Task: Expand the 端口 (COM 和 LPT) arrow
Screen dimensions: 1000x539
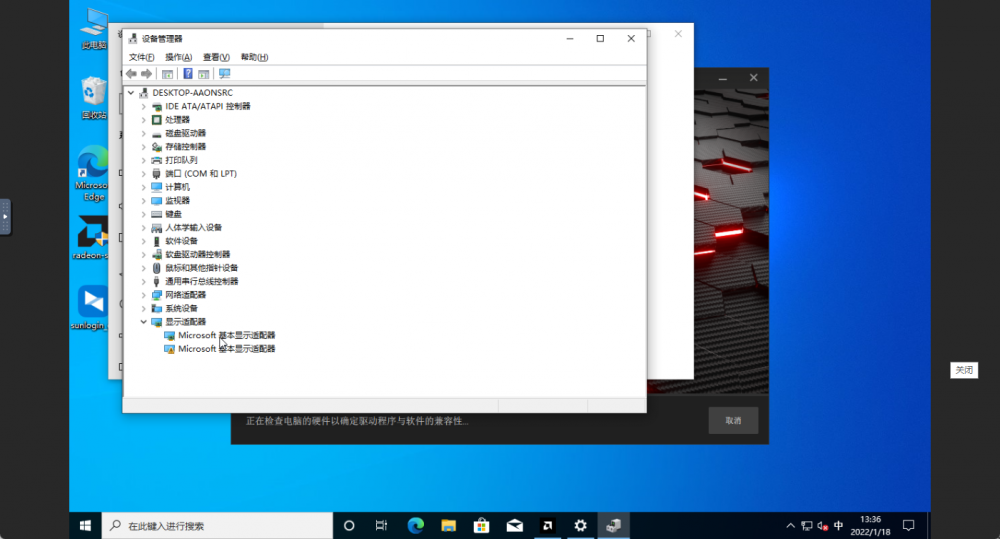Action: pyautogui.click(x=143, y=174)
